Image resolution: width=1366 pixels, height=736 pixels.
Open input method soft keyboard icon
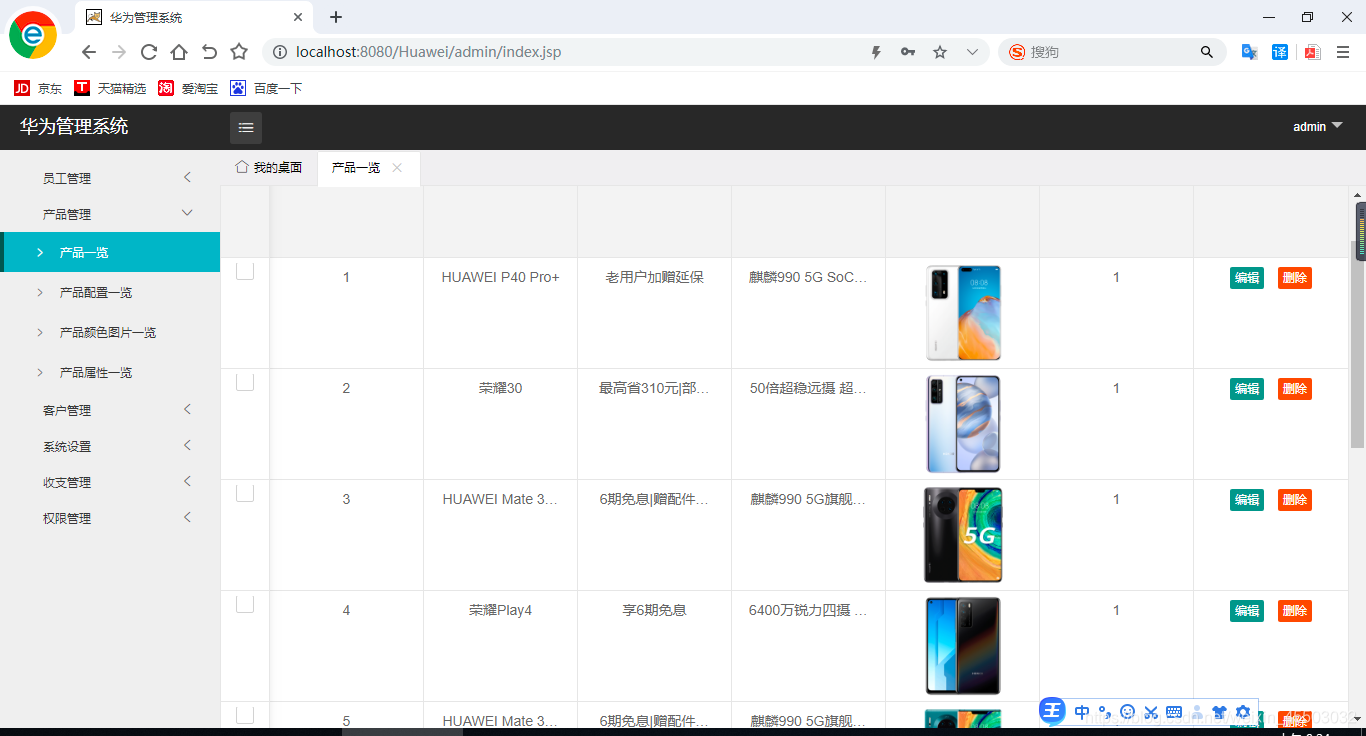1174,712
